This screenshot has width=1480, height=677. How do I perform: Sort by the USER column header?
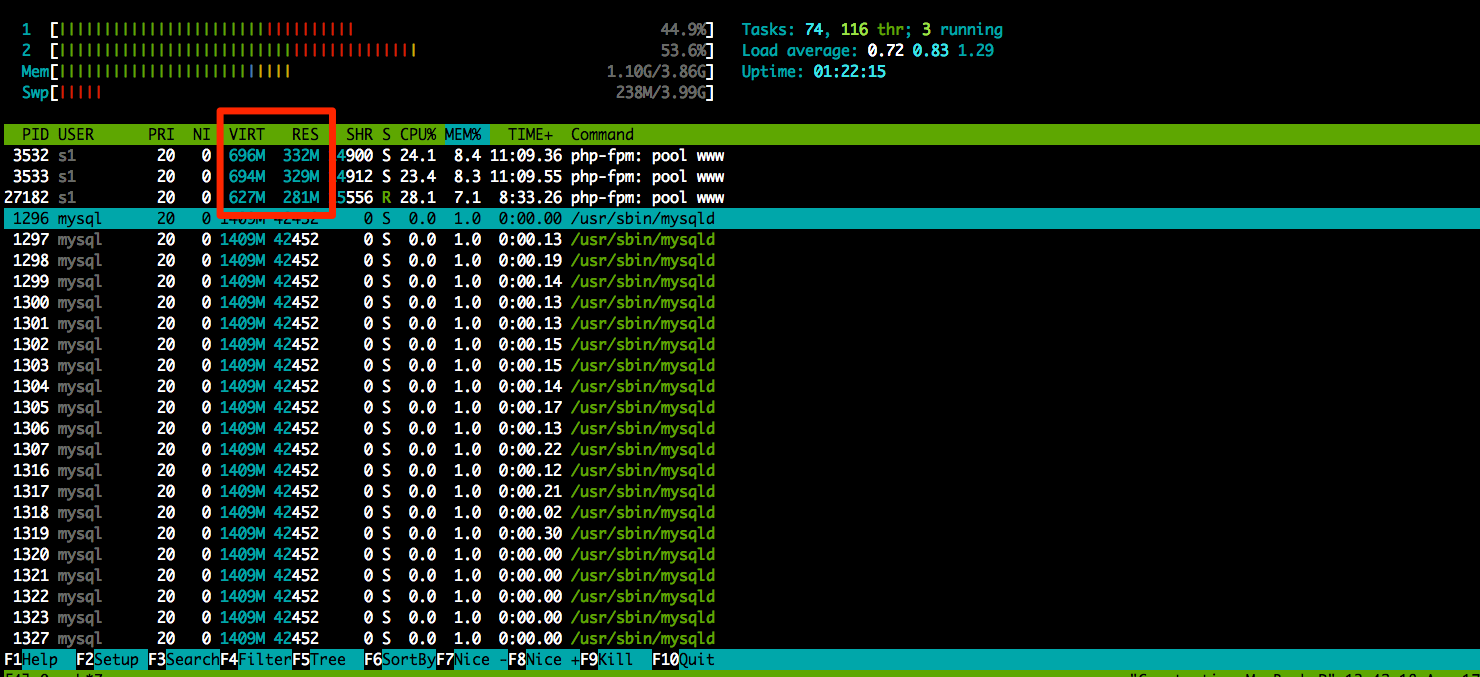click(x=76, y=134)
